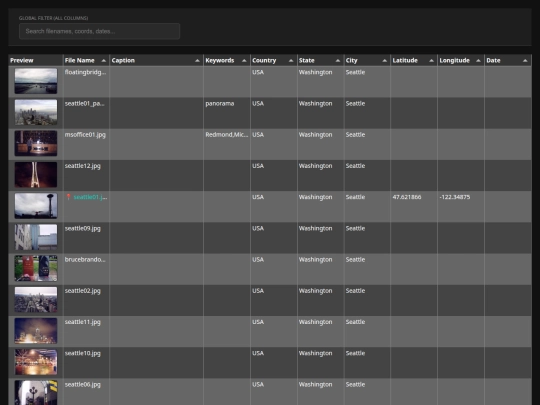The height and width of the screenshot is (405, 540).
Task: Click the Caption header label
Action: (x=123, y=60)
